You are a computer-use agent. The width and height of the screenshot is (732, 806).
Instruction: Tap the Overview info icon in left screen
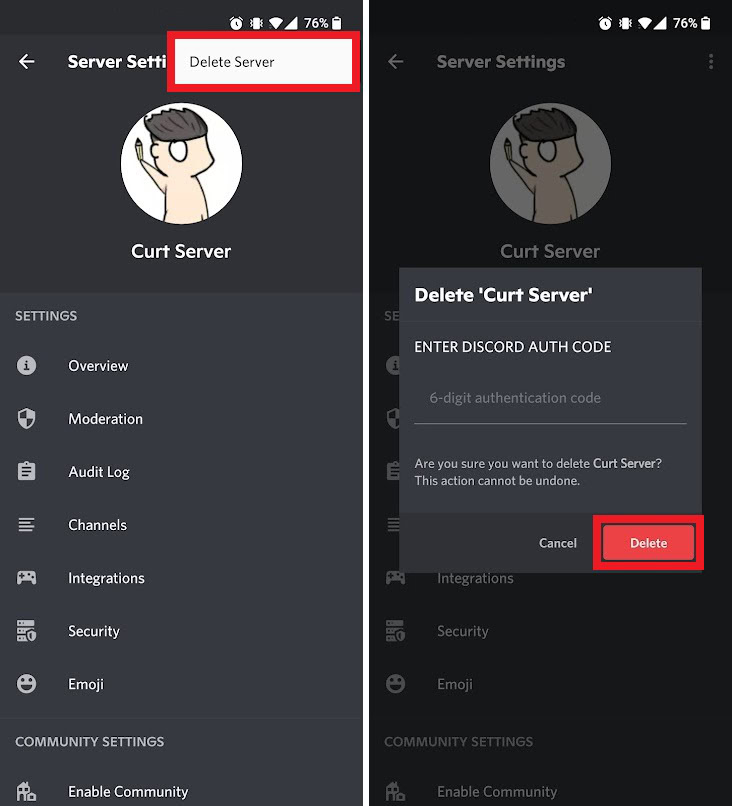point(27,365)
